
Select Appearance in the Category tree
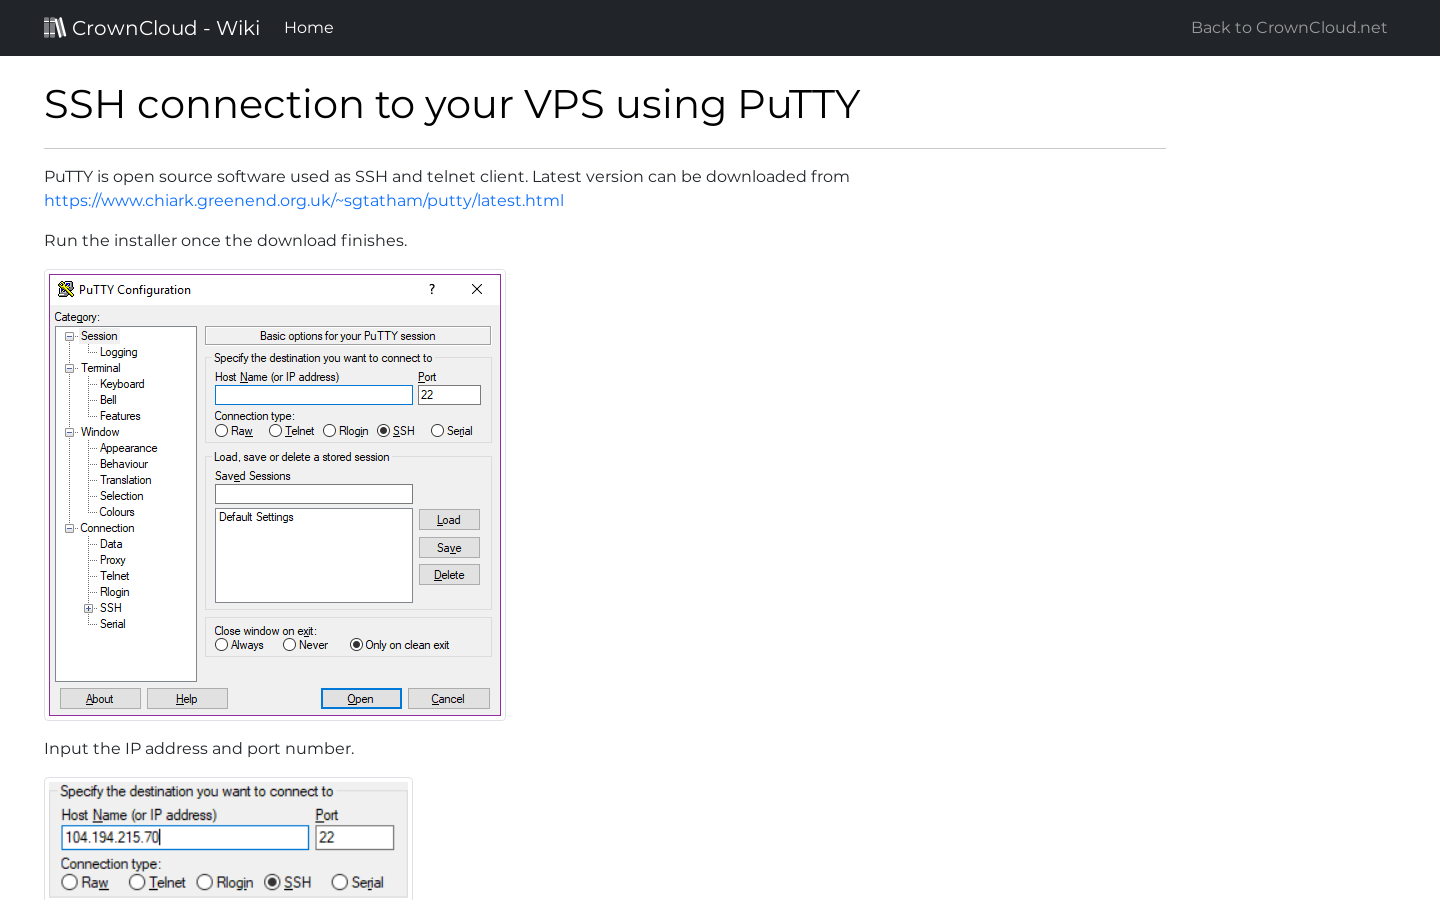tap(128, 448)
